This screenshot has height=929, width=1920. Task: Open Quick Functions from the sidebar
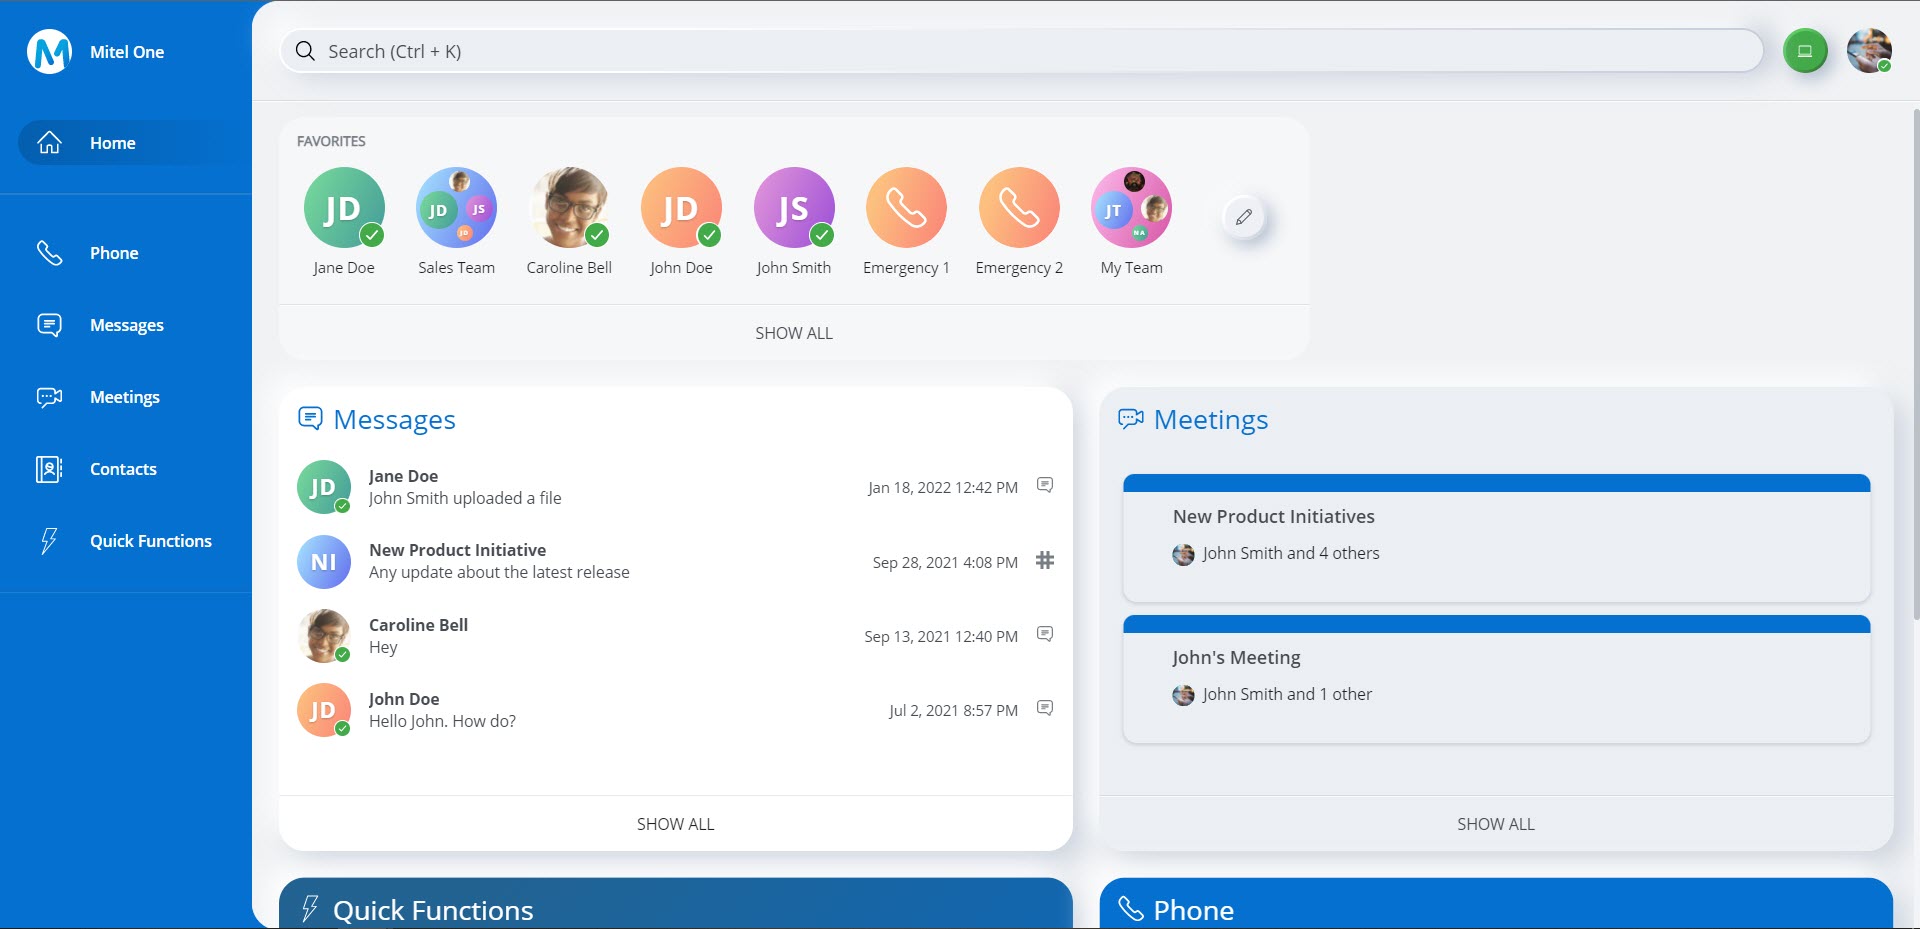click(x=150, y=541)
